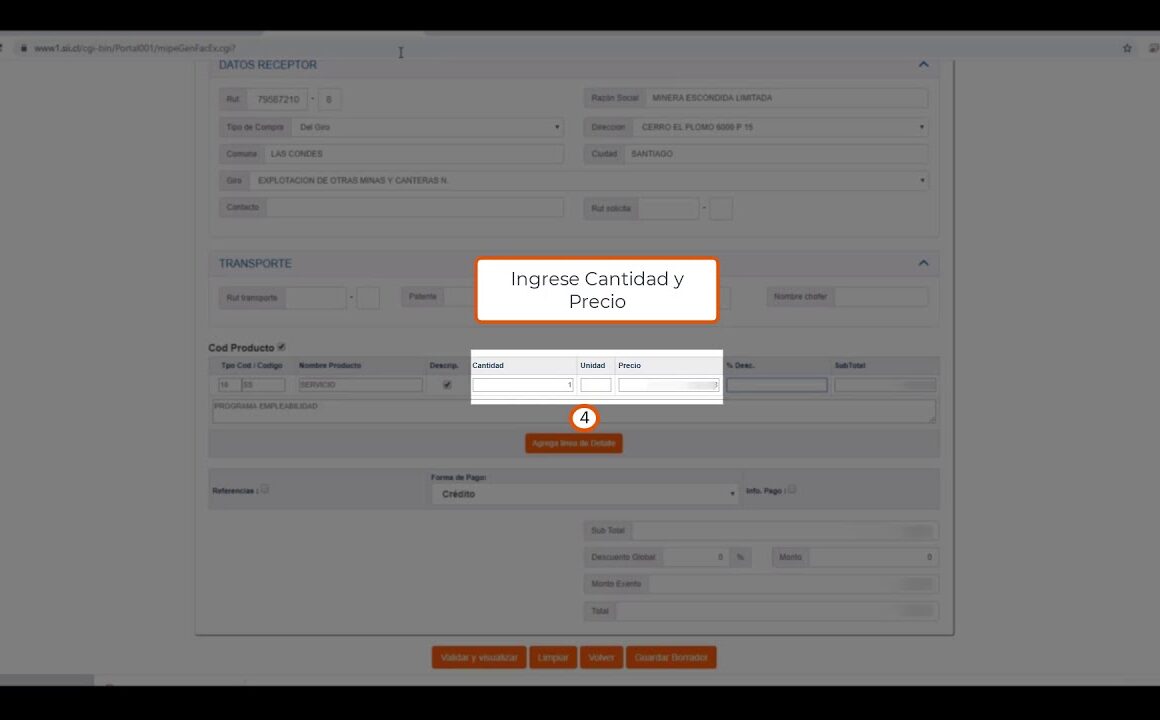Click the Rut transporte number field
The height and width of the screenshot is (720, 1160).
[315, 298]
